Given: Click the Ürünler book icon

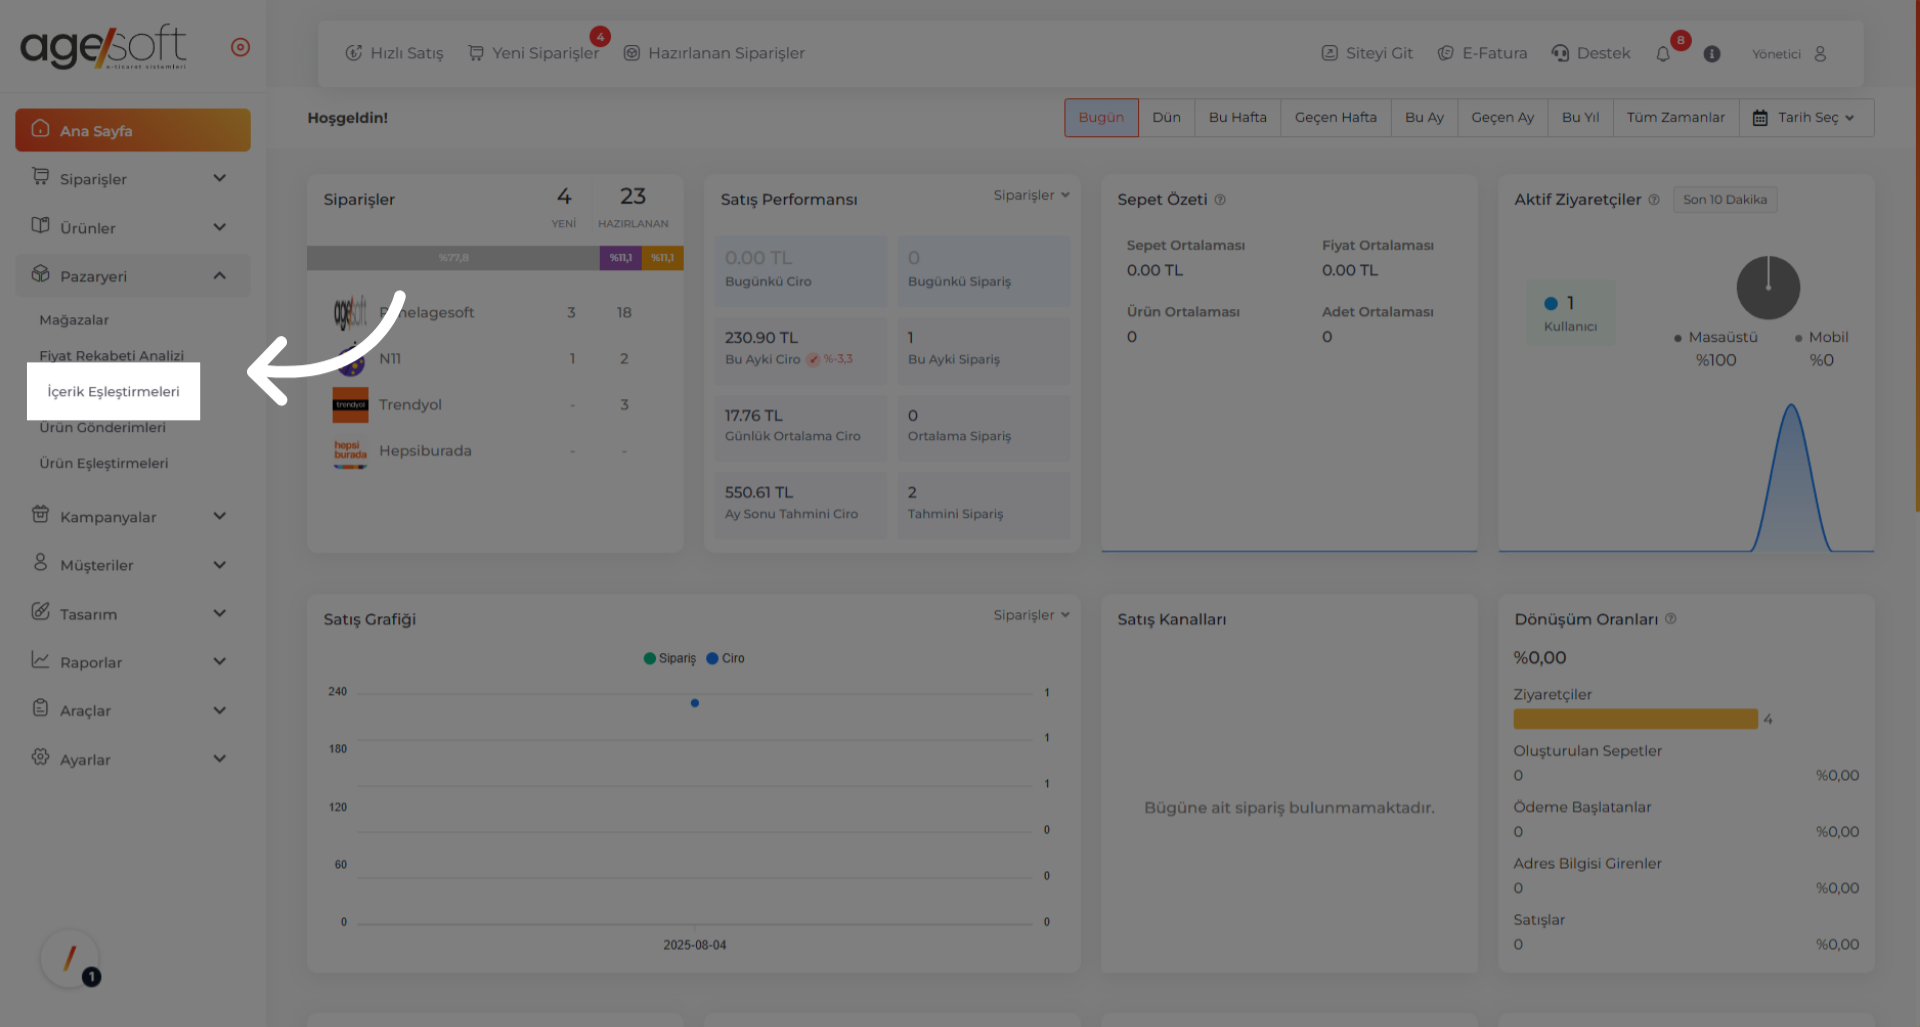Looking at the screenshot, I should pos(40,225).
